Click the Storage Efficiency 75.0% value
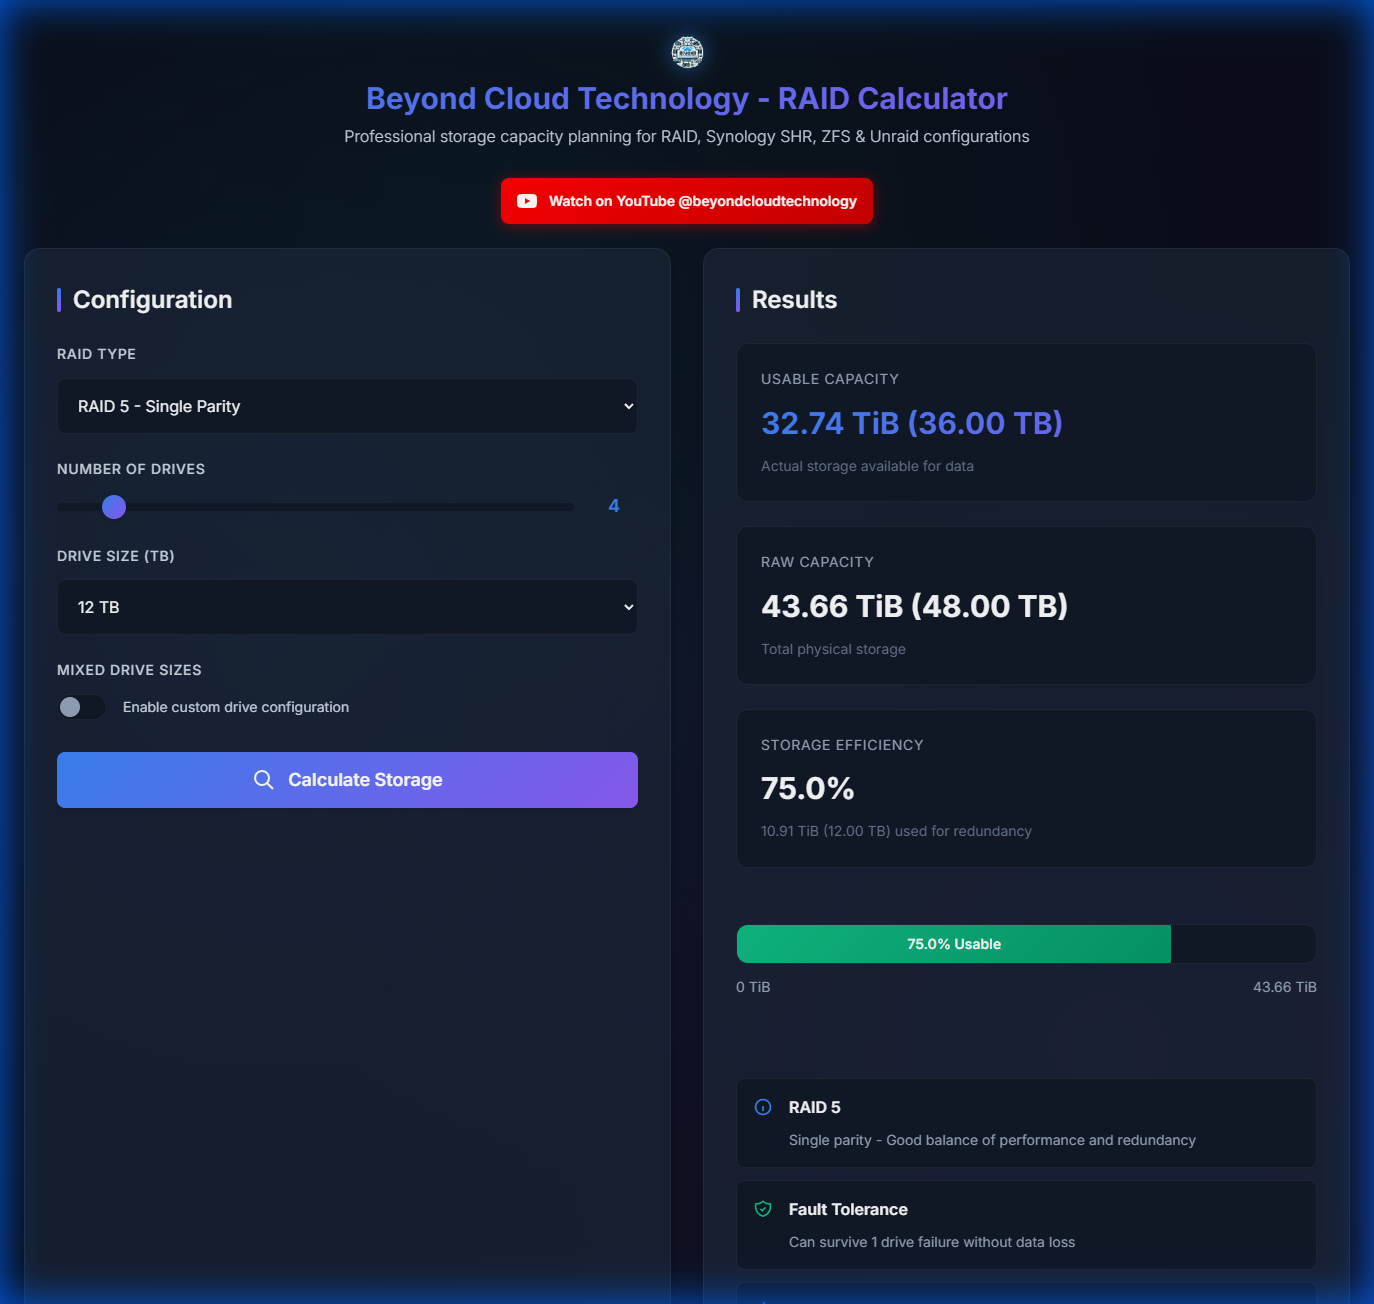Screen dimensions: 1374x1304 point(808,789)
